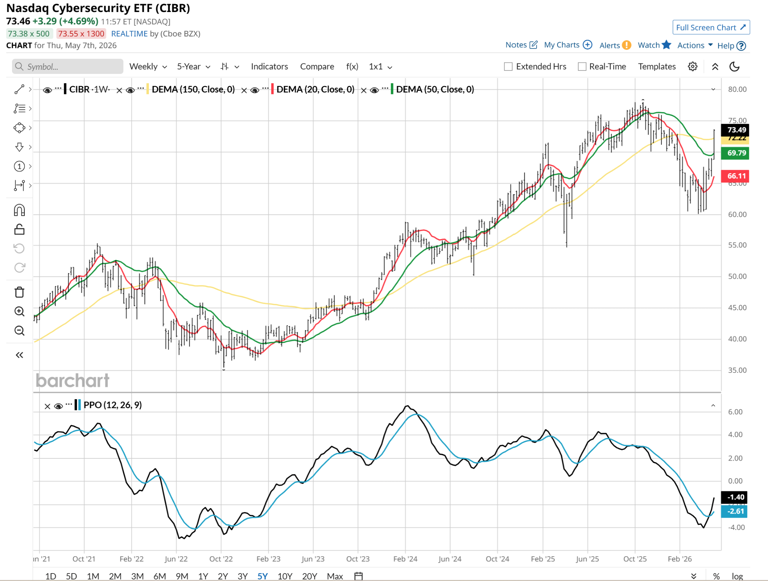Open the Fibonacci and text tools
This screenshot has height=581, width=768.
[x=19, y=108]
